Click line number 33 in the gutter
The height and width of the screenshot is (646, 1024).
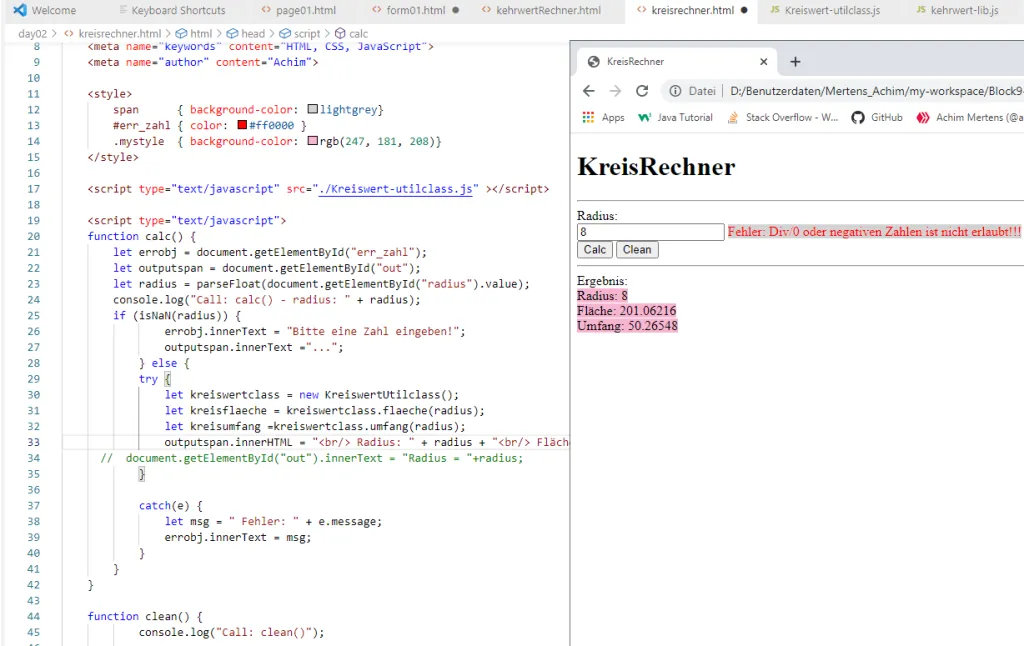(x=33, y=442)
